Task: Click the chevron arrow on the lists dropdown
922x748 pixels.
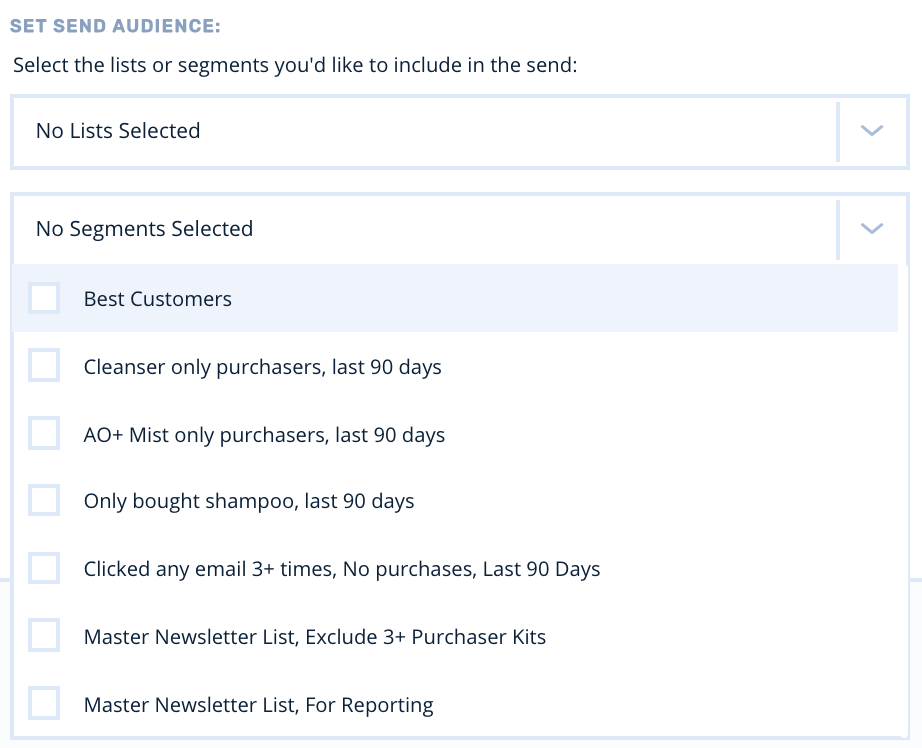Action: pyautogui.click(x=872, y=131)
